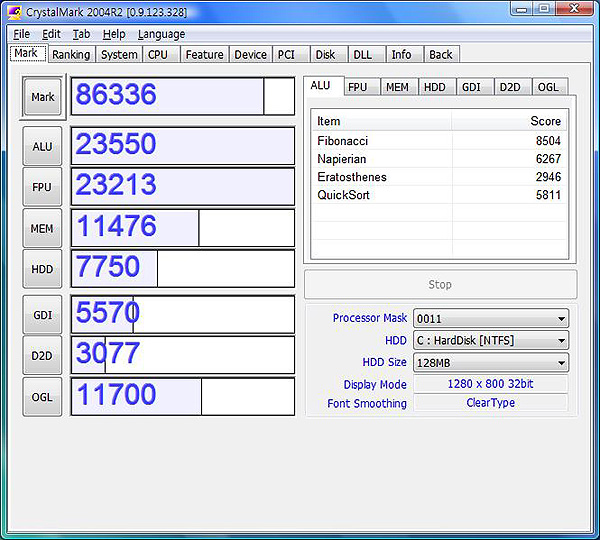
Task: Select the HDD results sub-tab
Action: [437, 87]
